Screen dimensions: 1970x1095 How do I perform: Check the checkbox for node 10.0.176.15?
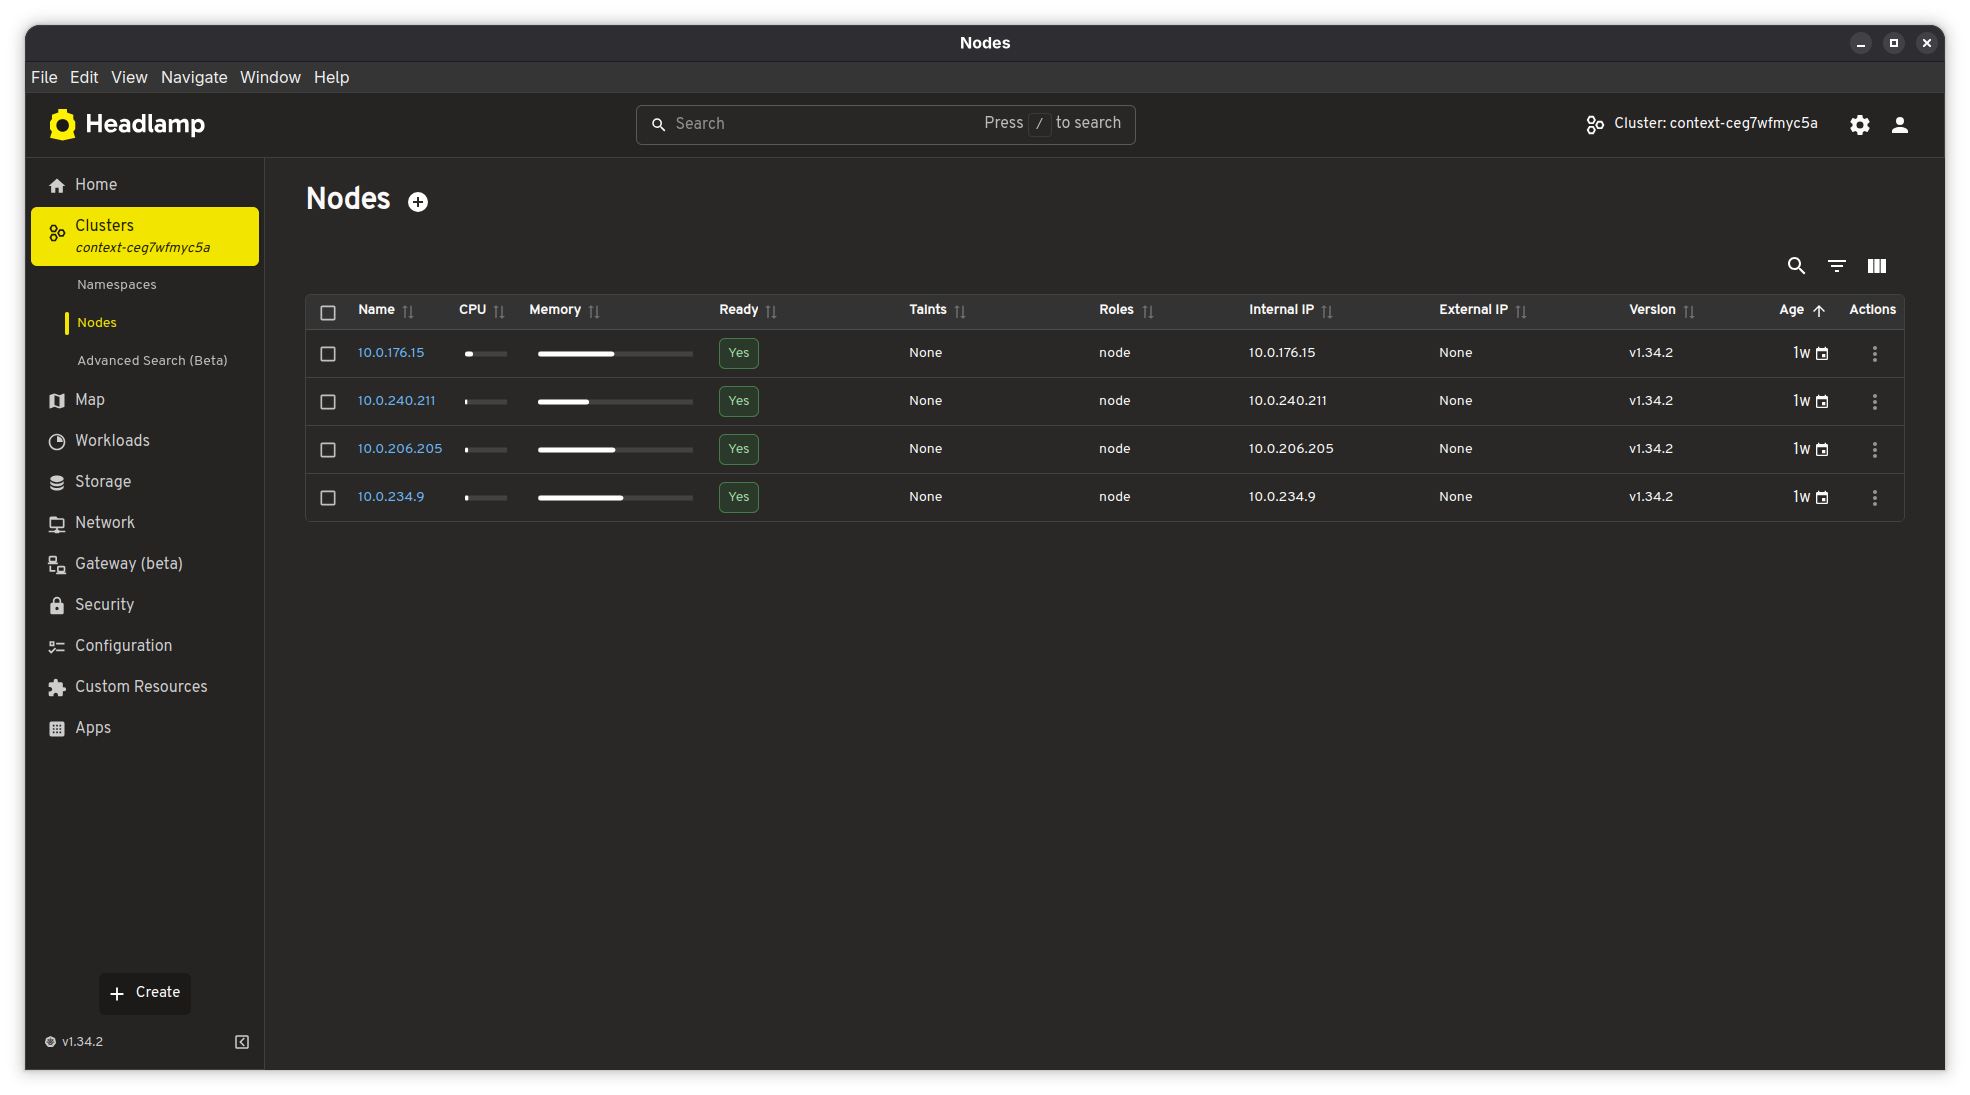pyautogui.click(x=328, y=353)
